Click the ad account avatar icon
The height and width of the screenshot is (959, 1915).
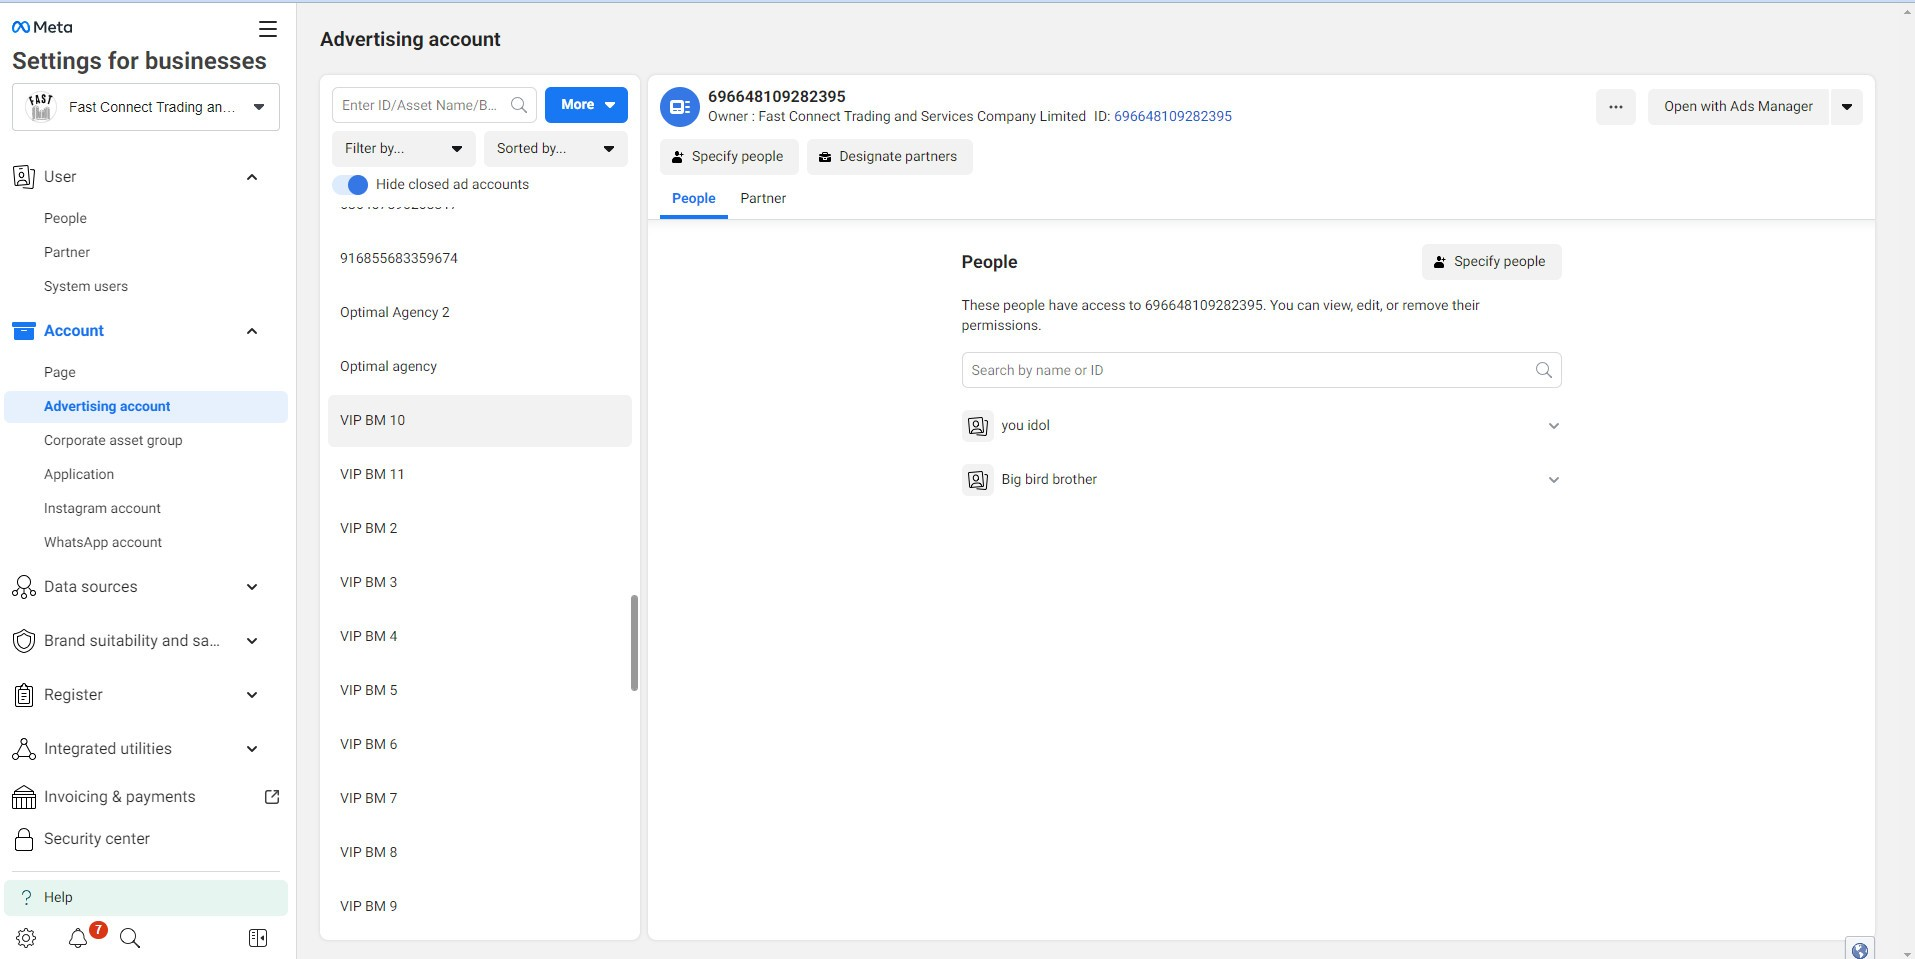pyautogui.click(x=680, y=107)
